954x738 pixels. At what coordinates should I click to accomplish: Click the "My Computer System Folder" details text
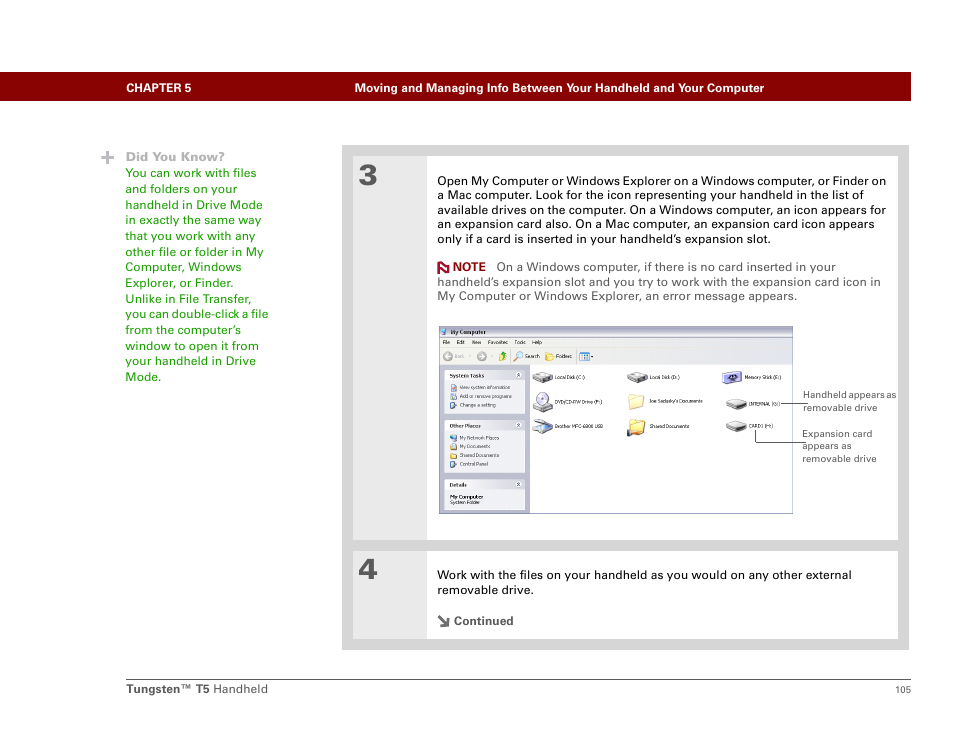[467, 500]
